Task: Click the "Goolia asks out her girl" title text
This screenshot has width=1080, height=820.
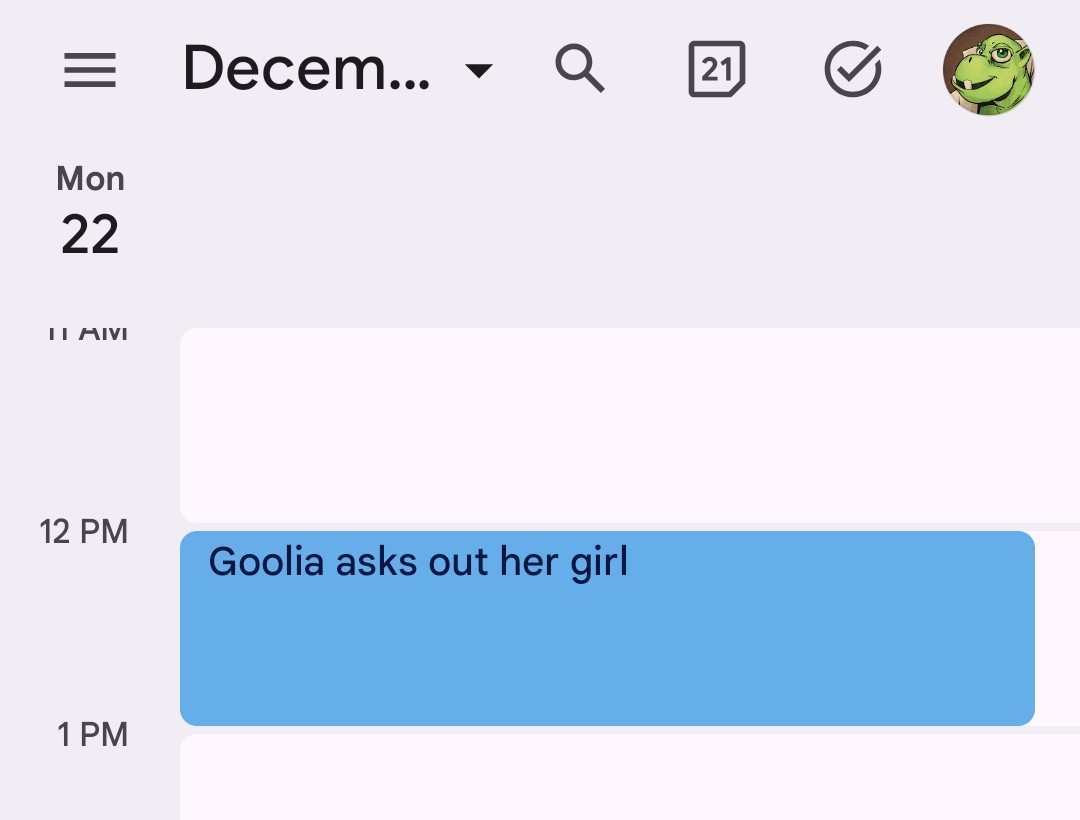Action: click(418, 563)
